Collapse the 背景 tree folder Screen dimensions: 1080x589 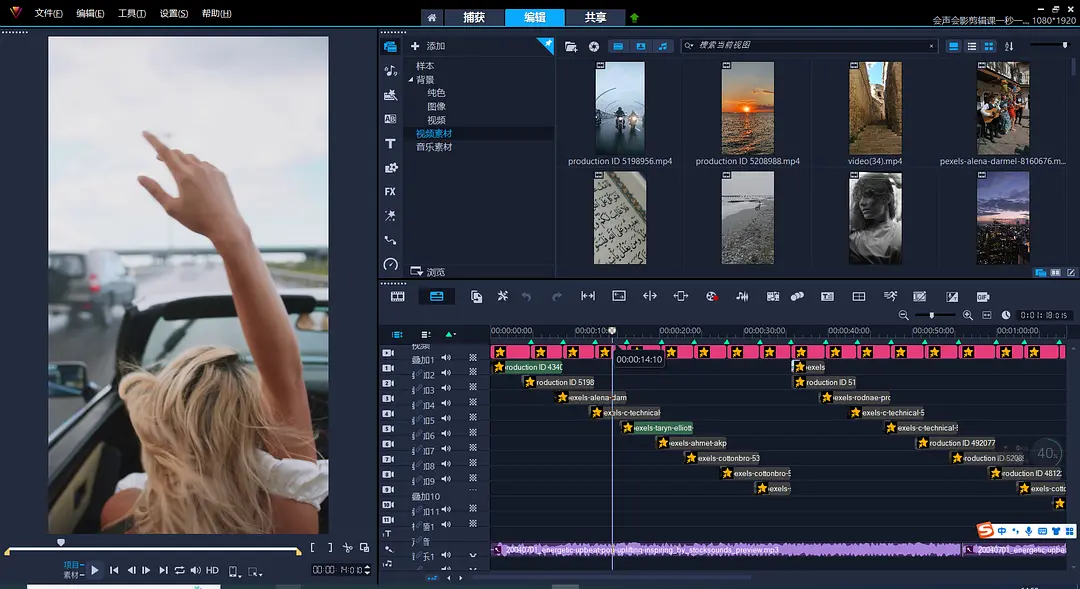pos(410,80)
